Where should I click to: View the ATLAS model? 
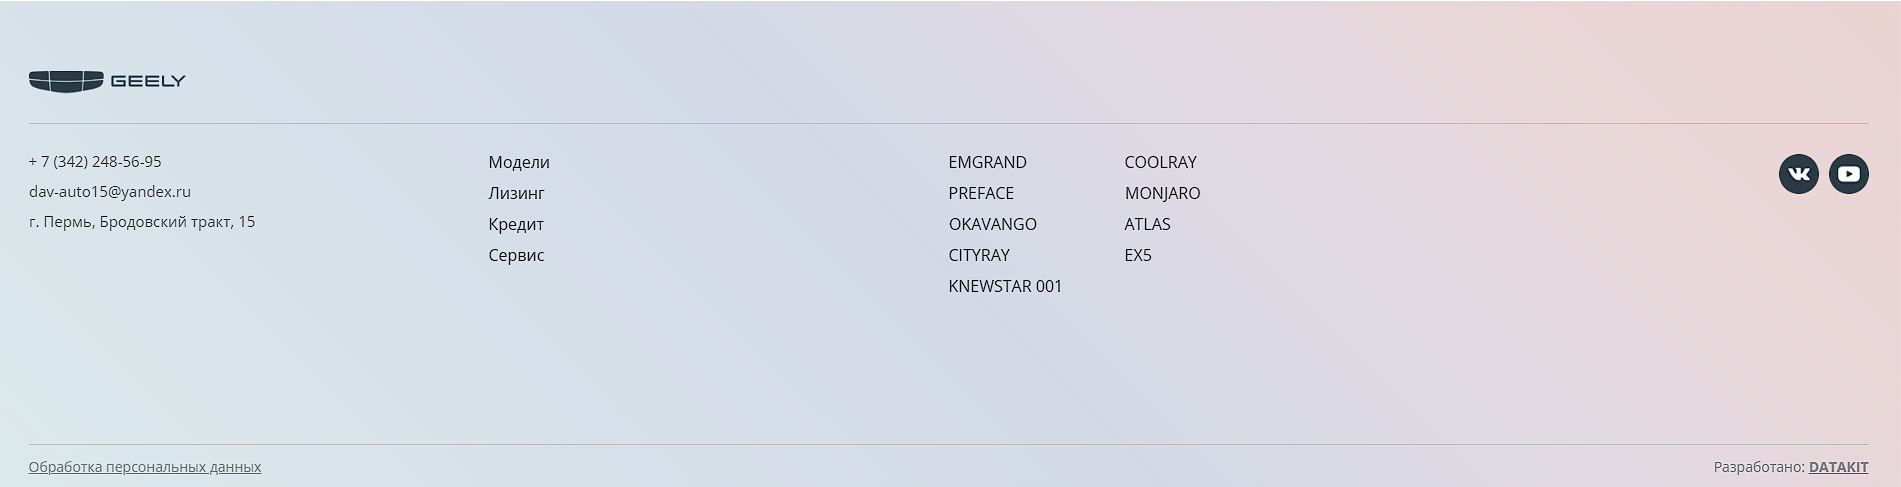[1147, 224]
